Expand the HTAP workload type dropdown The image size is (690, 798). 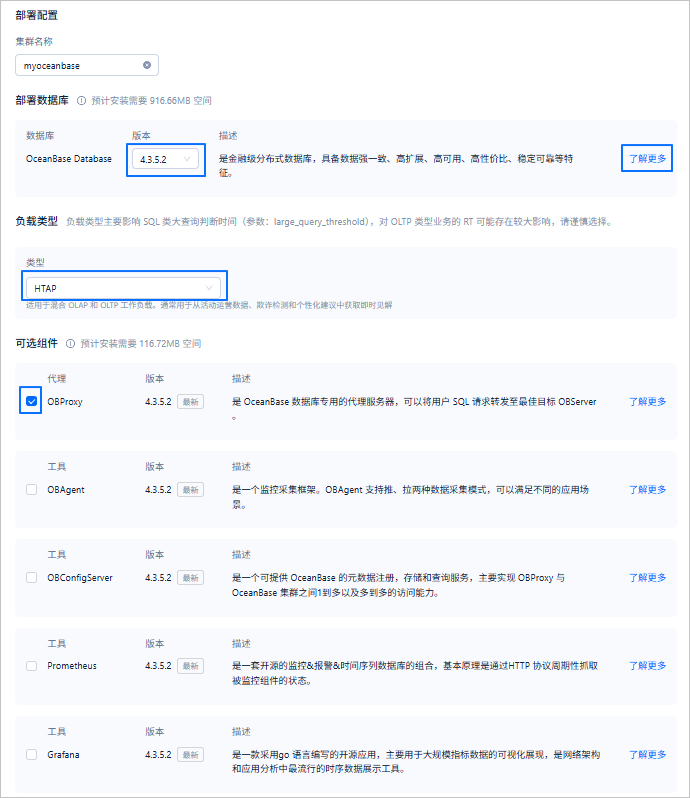(x=124, y=288)
